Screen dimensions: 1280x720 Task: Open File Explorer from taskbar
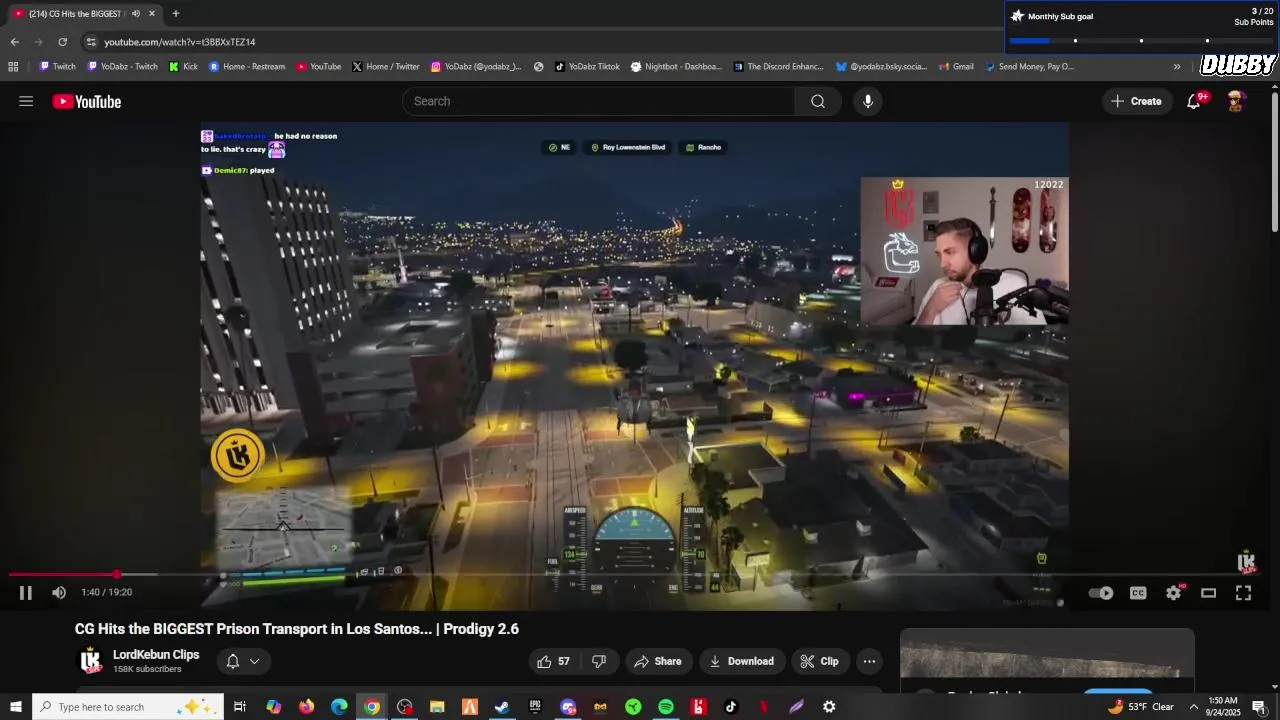[x=437, y=707]
